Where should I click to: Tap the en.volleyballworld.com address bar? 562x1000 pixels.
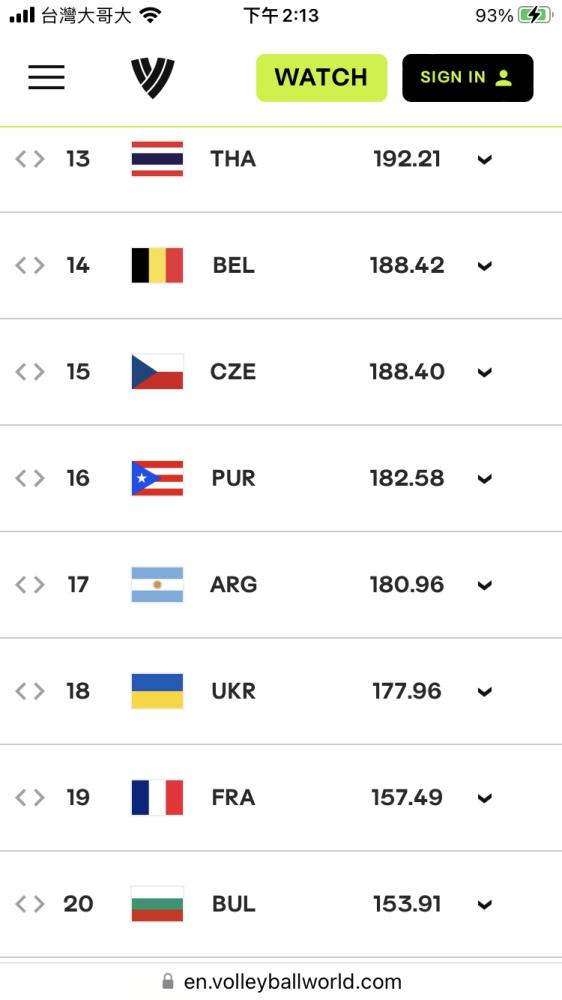pyautogui.click(x=281, y=982)
